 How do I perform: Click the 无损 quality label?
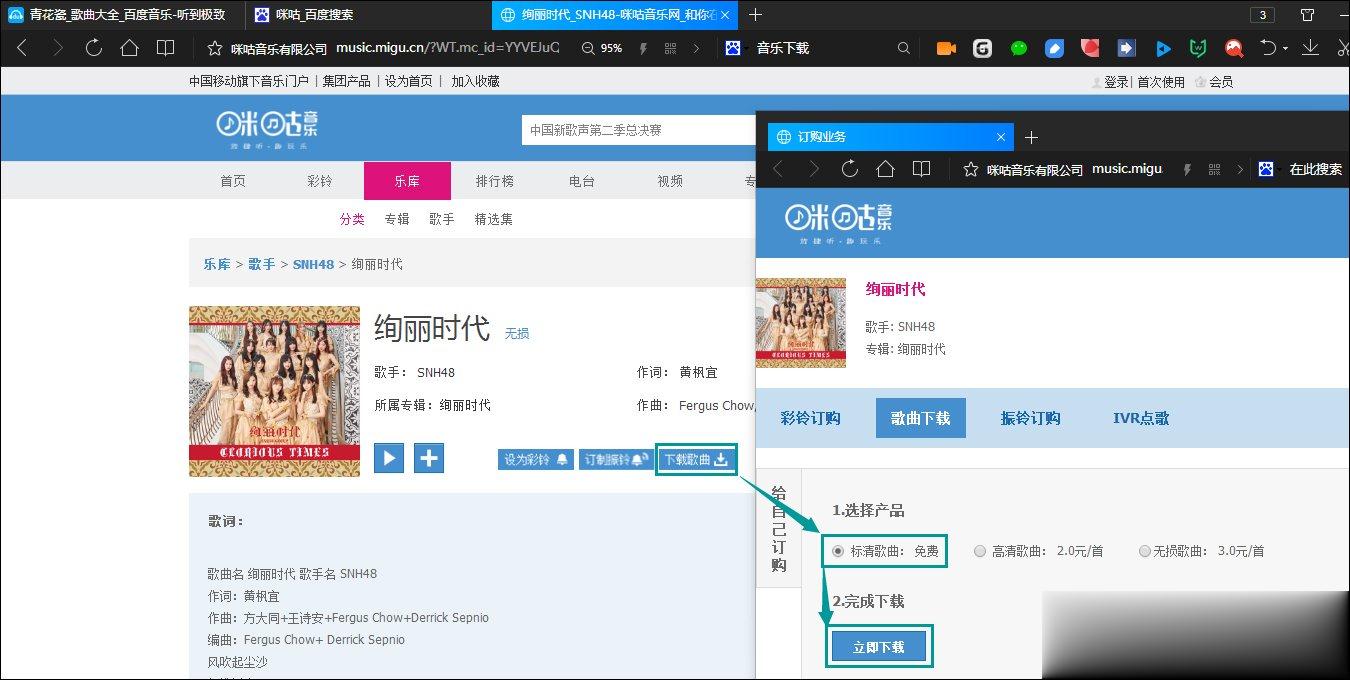tap(517, 333)
